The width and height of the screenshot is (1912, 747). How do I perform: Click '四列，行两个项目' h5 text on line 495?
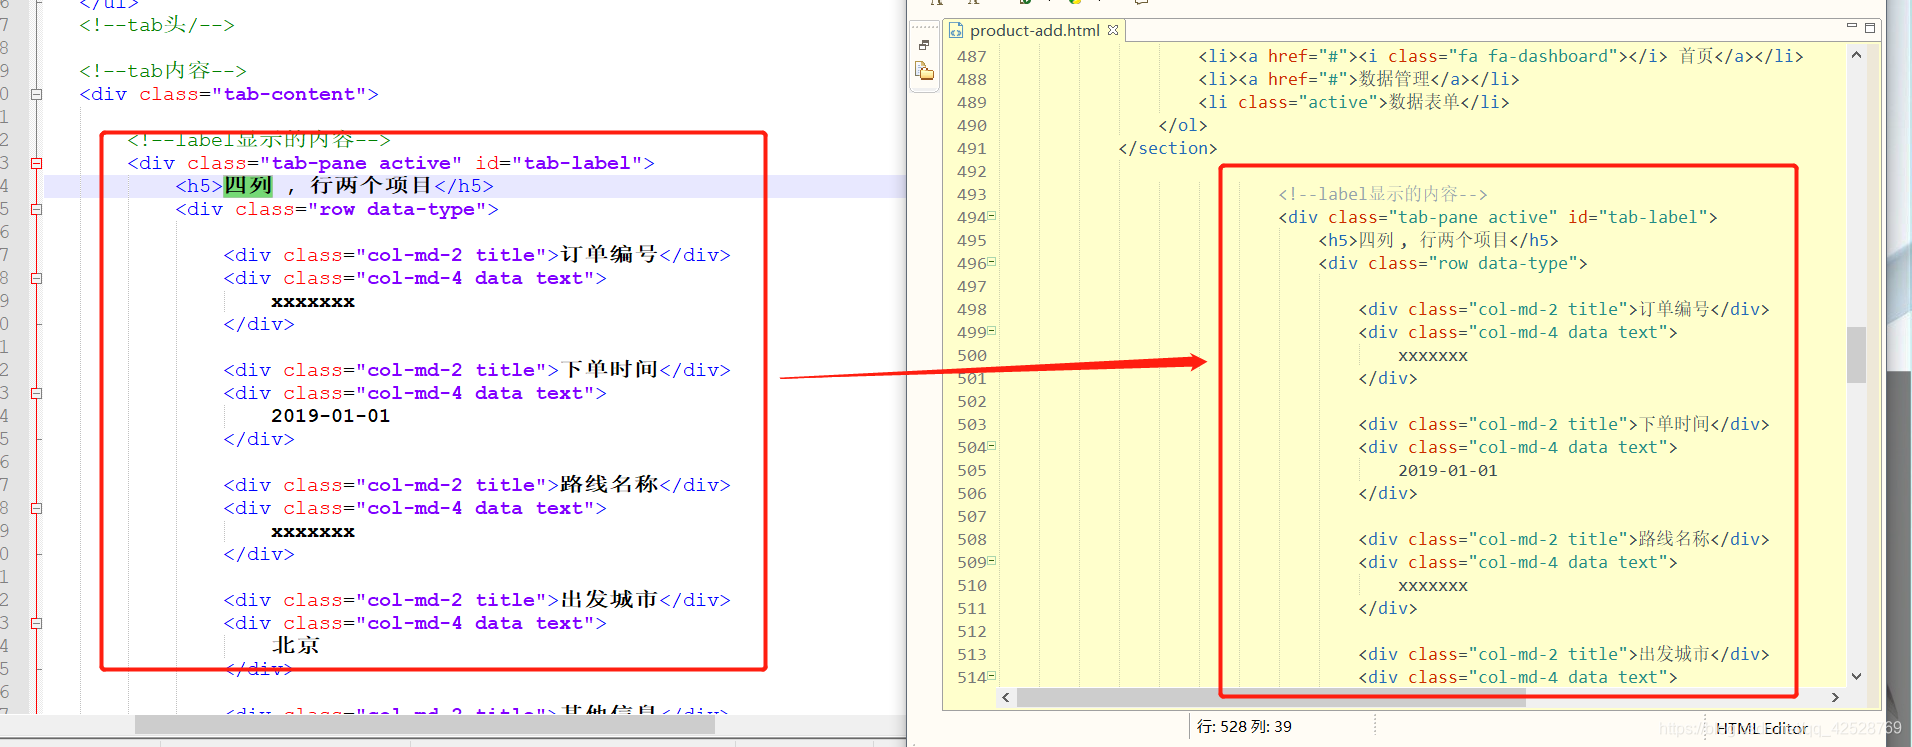click(1433, 240)
